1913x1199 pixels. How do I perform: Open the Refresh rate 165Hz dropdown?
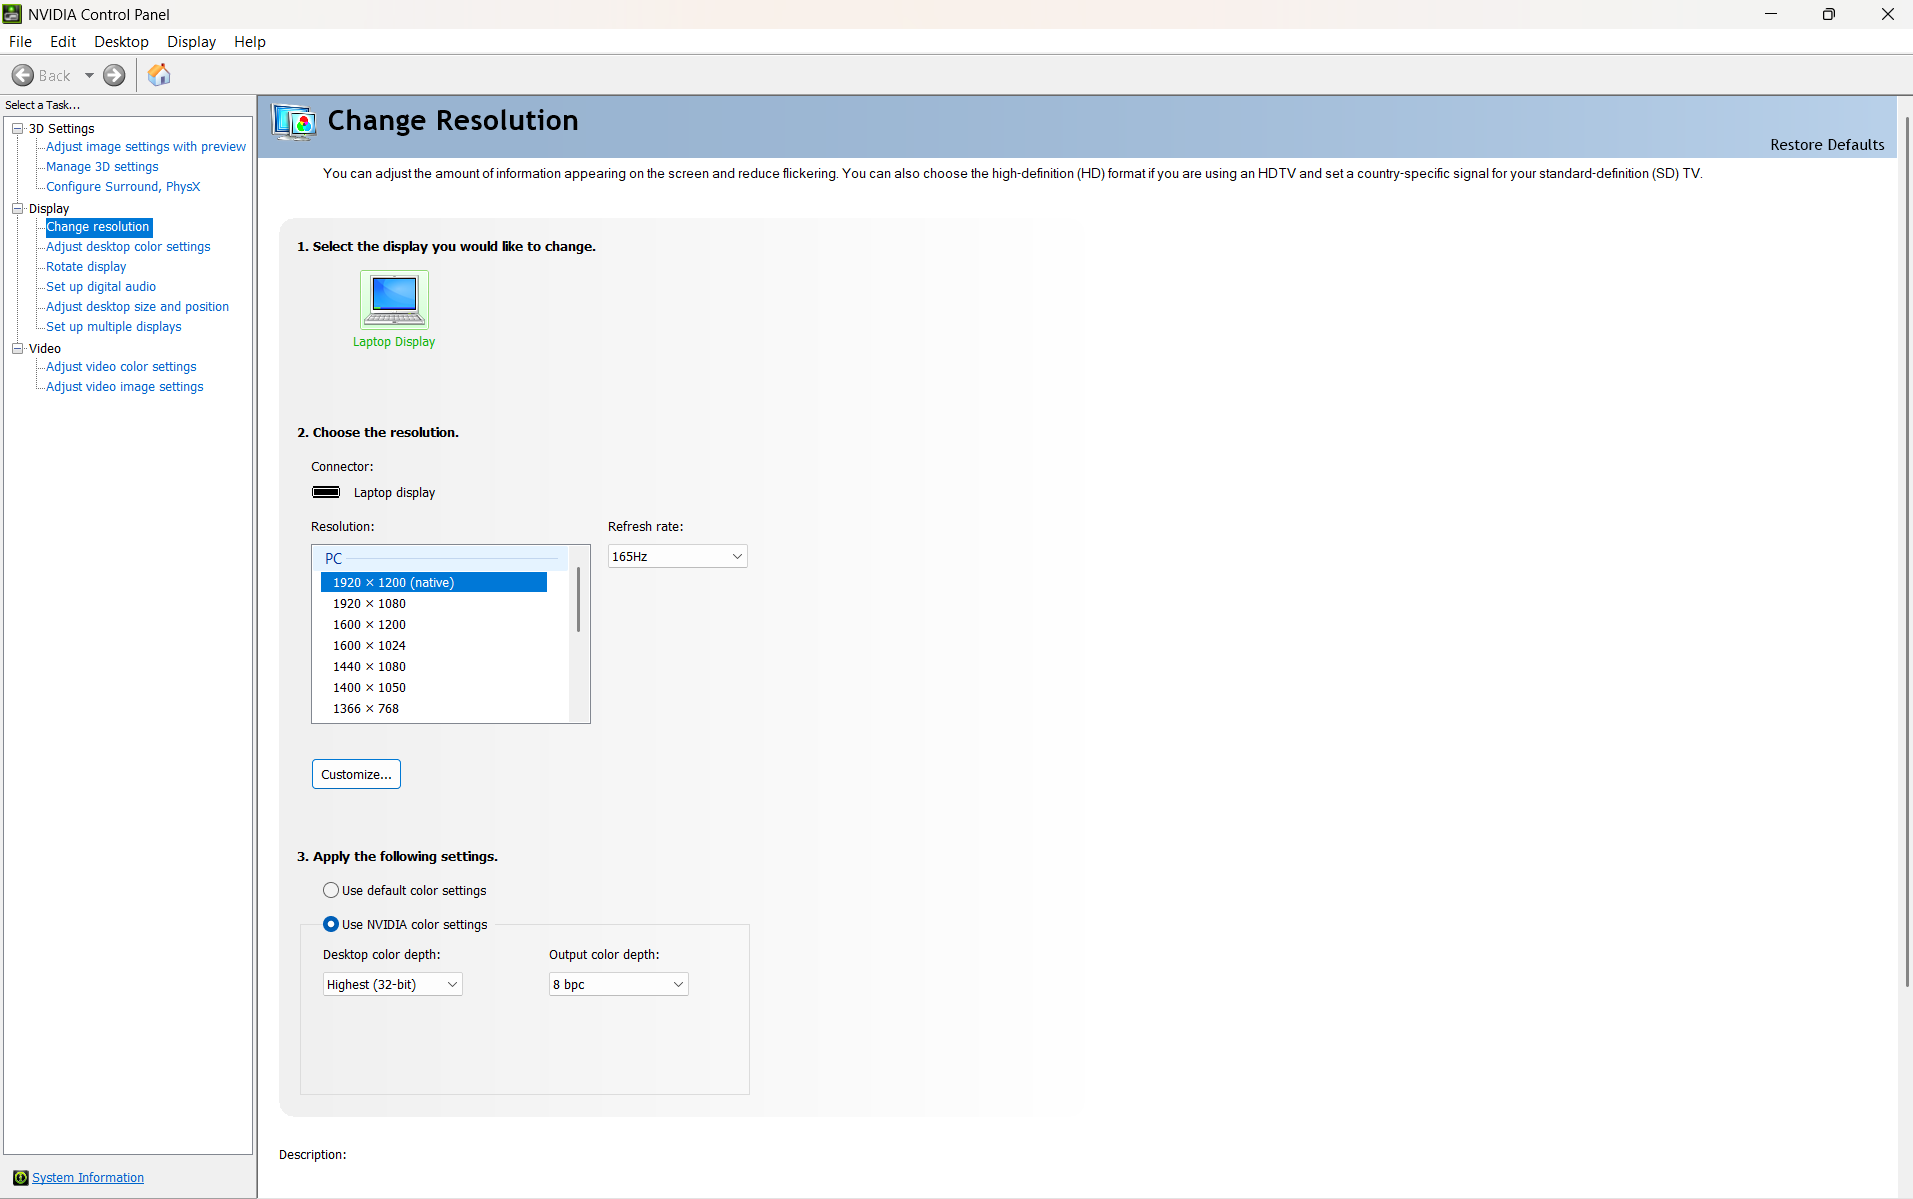(x=677, y=556)
